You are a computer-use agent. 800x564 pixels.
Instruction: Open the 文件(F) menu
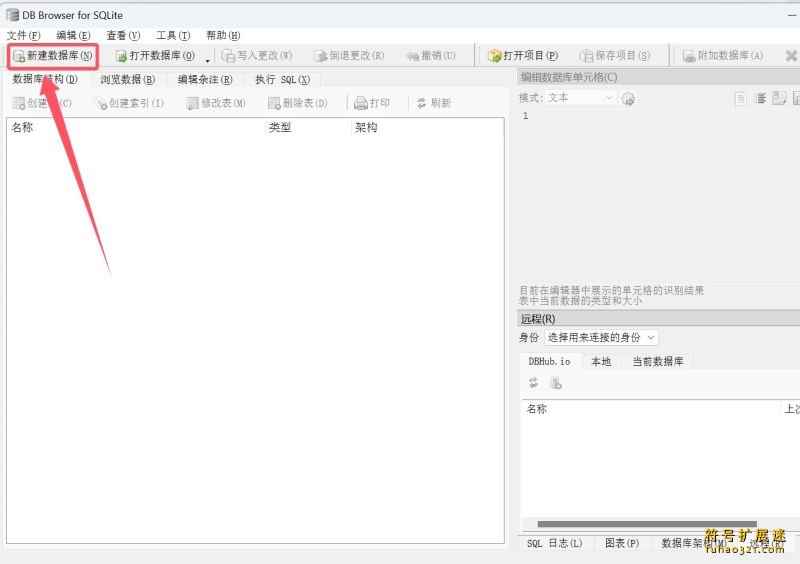tap(23, 35)
